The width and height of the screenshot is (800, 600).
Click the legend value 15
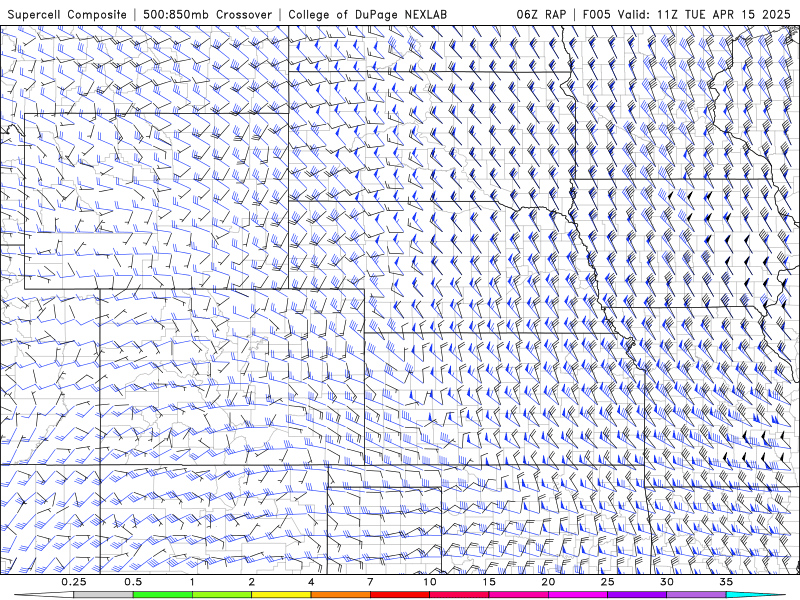[489, 582]
